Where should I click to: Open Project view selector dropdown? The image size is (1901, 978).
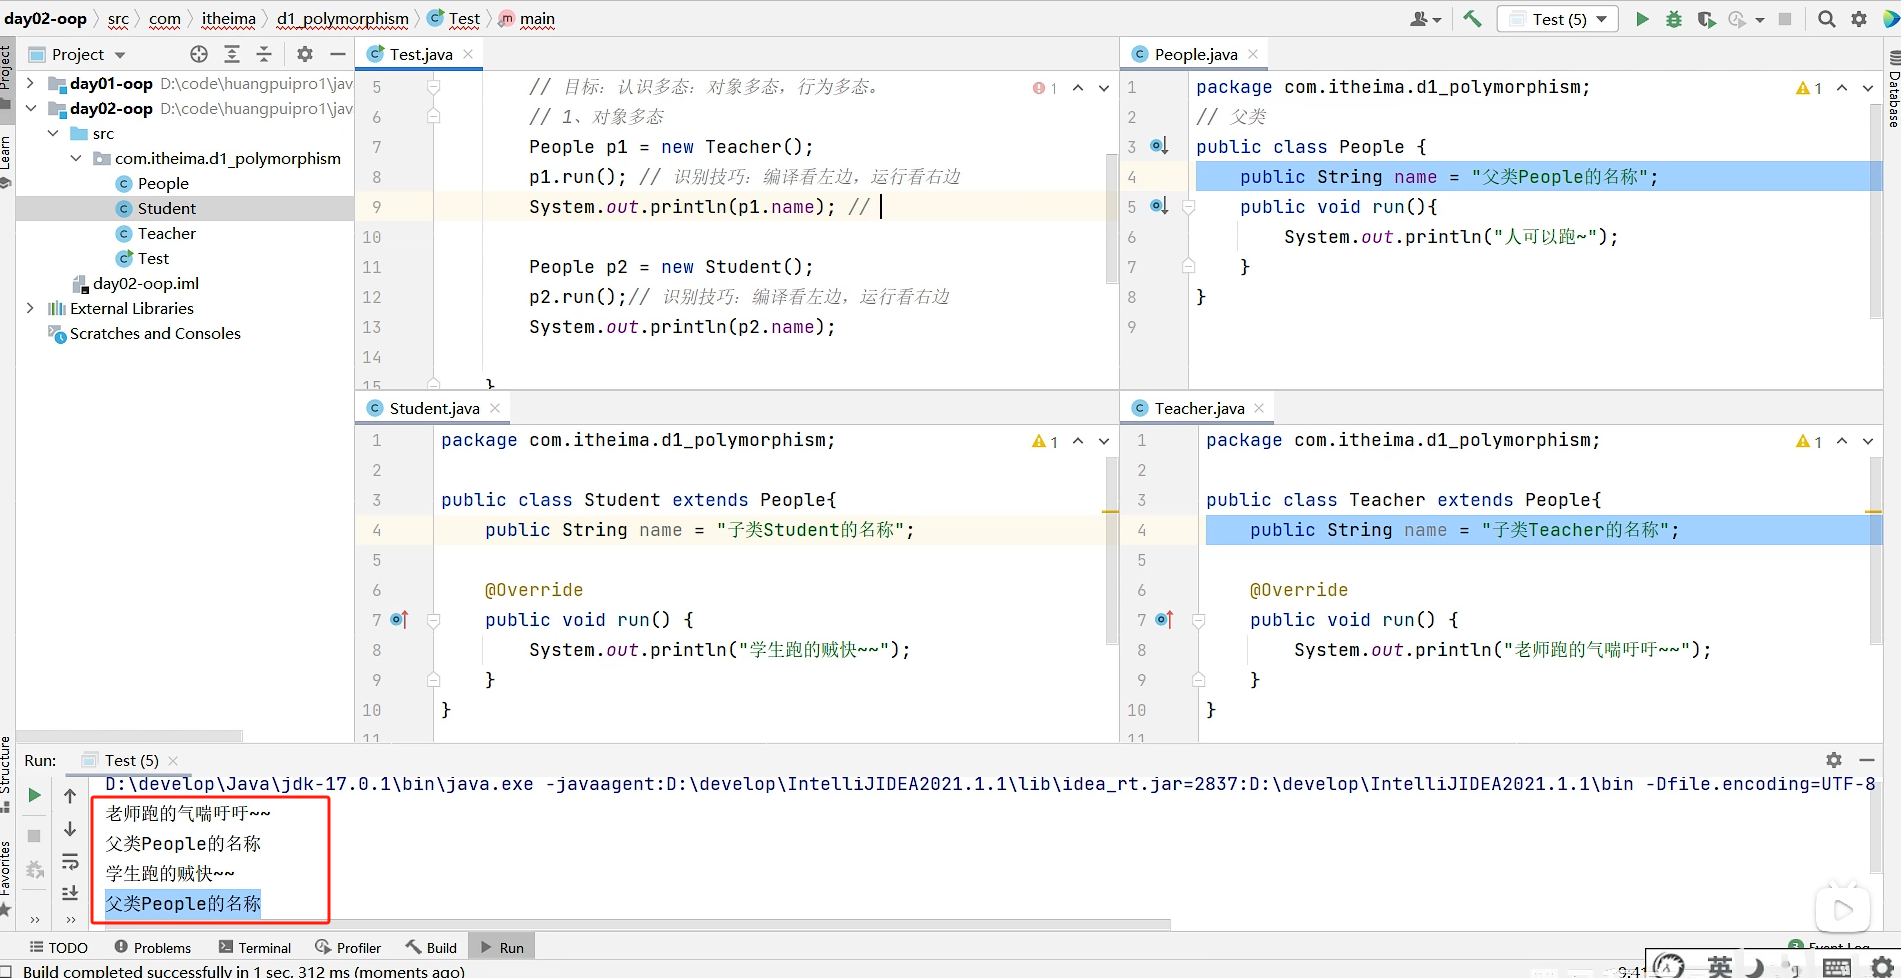(x=120, y=54)
